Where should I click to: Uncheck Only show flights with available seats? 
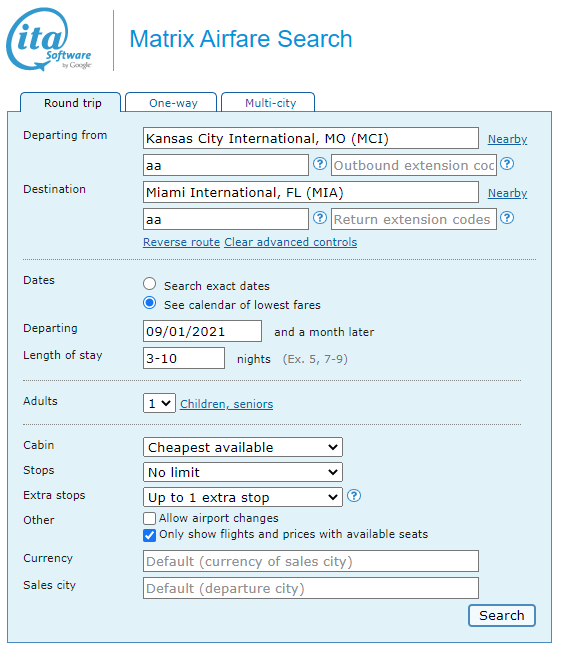pos(149,535)
